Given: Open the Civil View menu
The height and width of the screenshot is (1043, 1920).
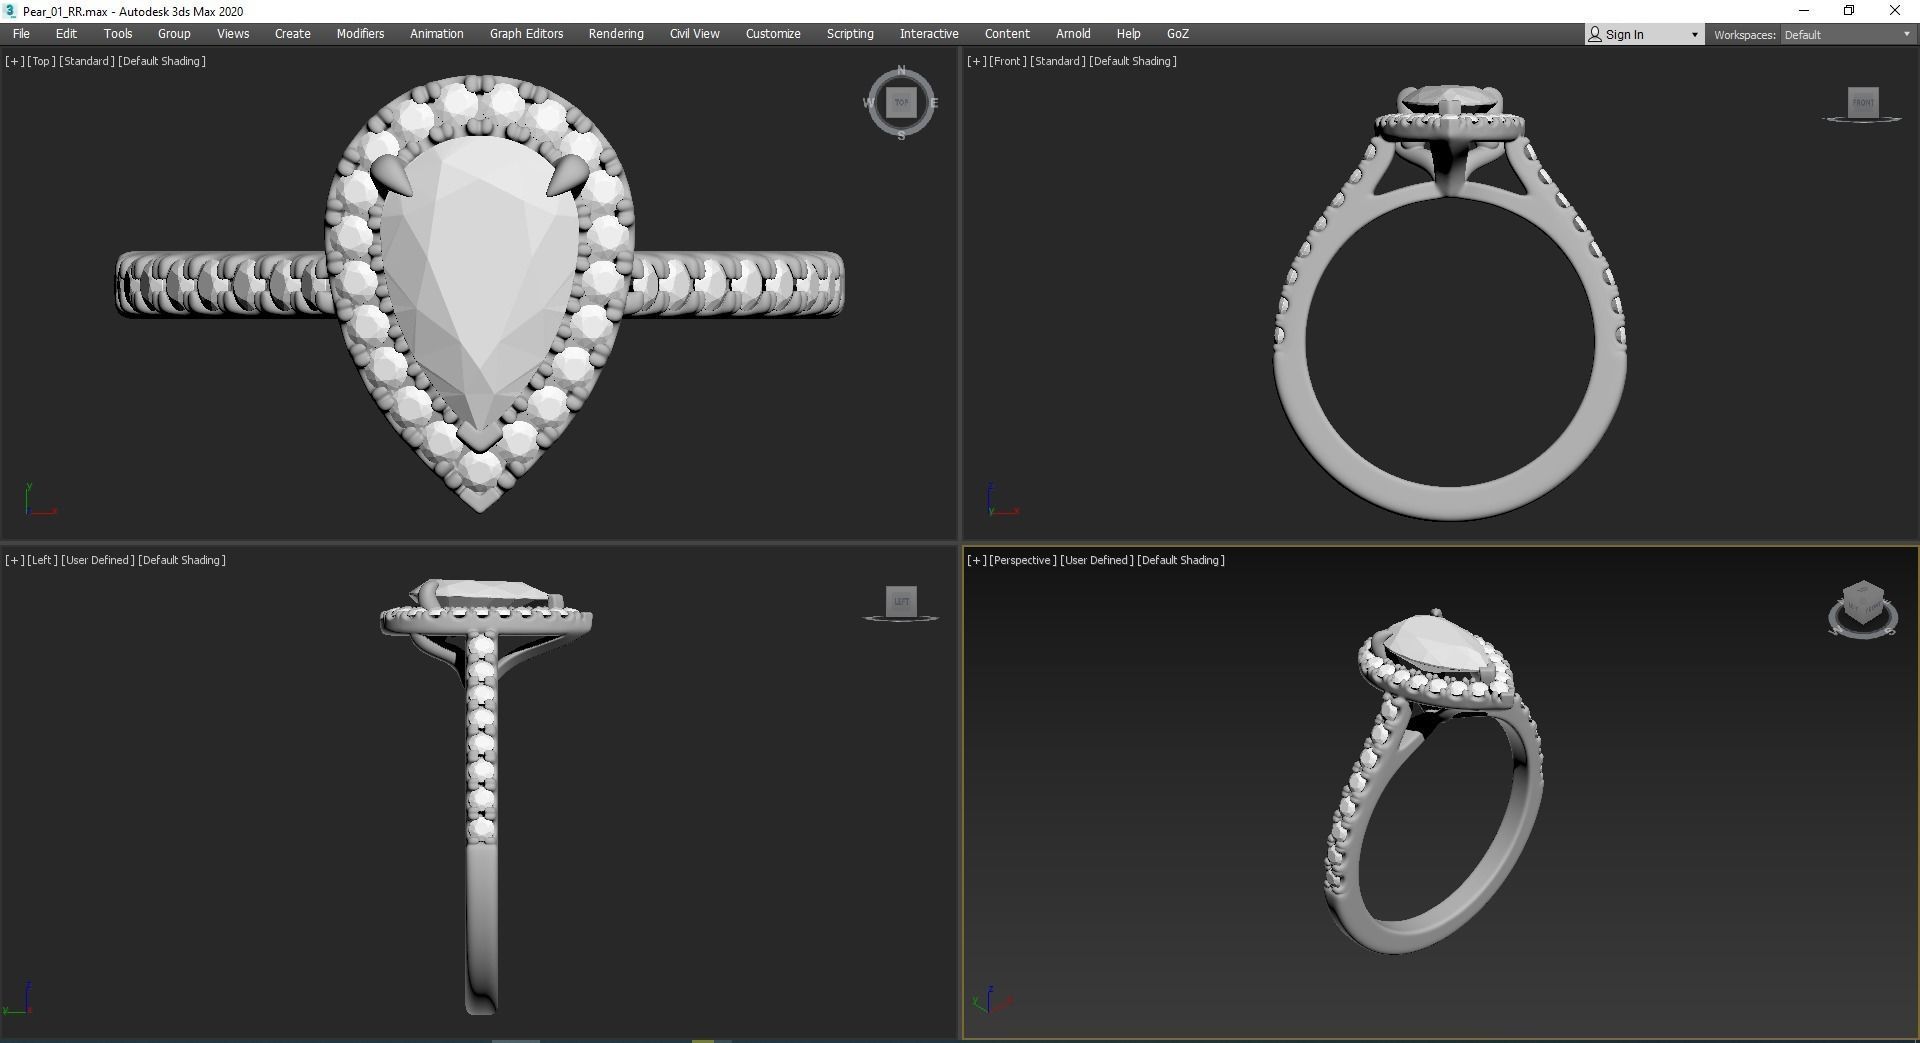Looking at the screenshot, I should tap(695, 34).
